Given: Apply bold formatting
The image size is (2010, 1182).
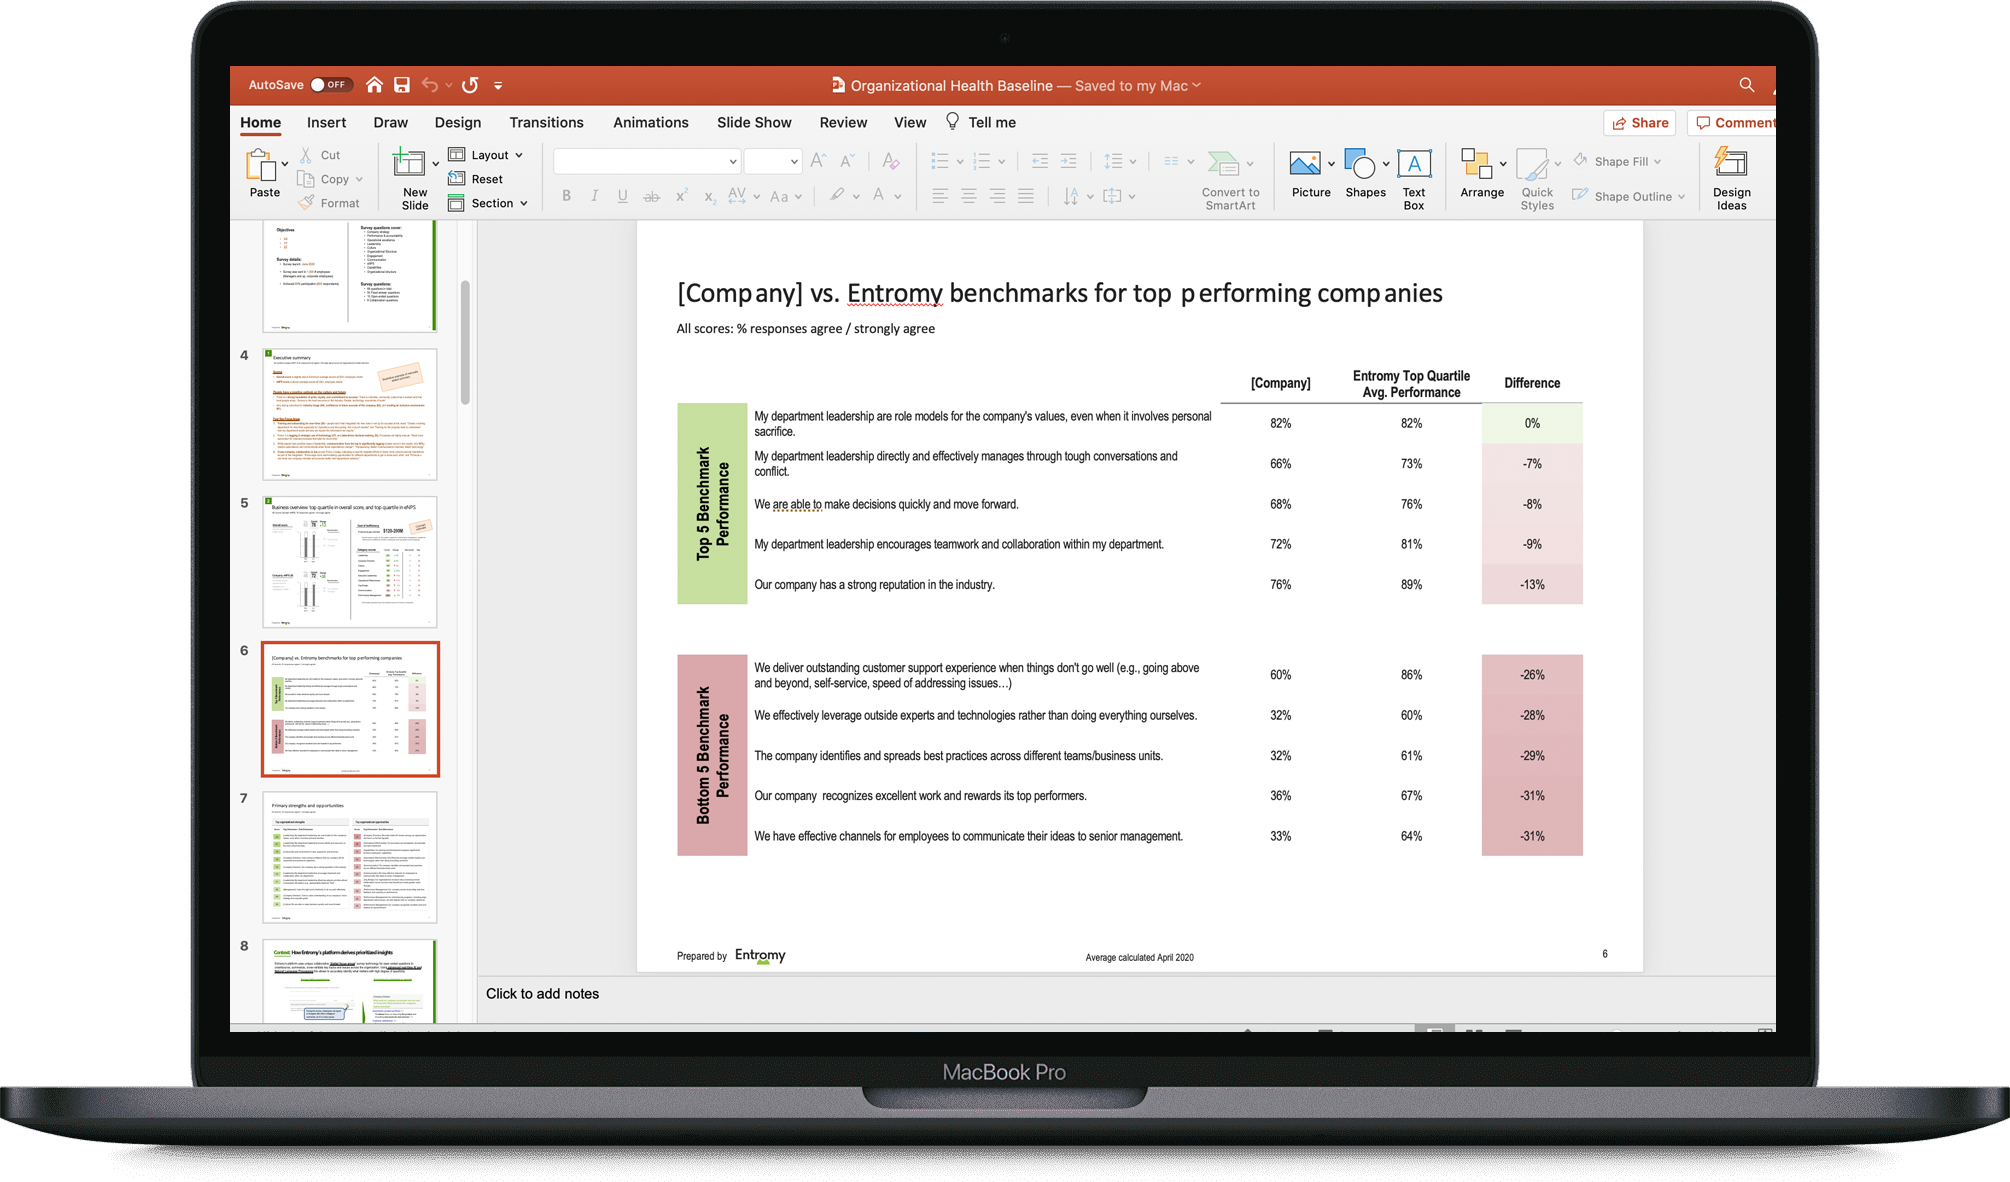Looking at the screenshot, I should click(566, 195).
